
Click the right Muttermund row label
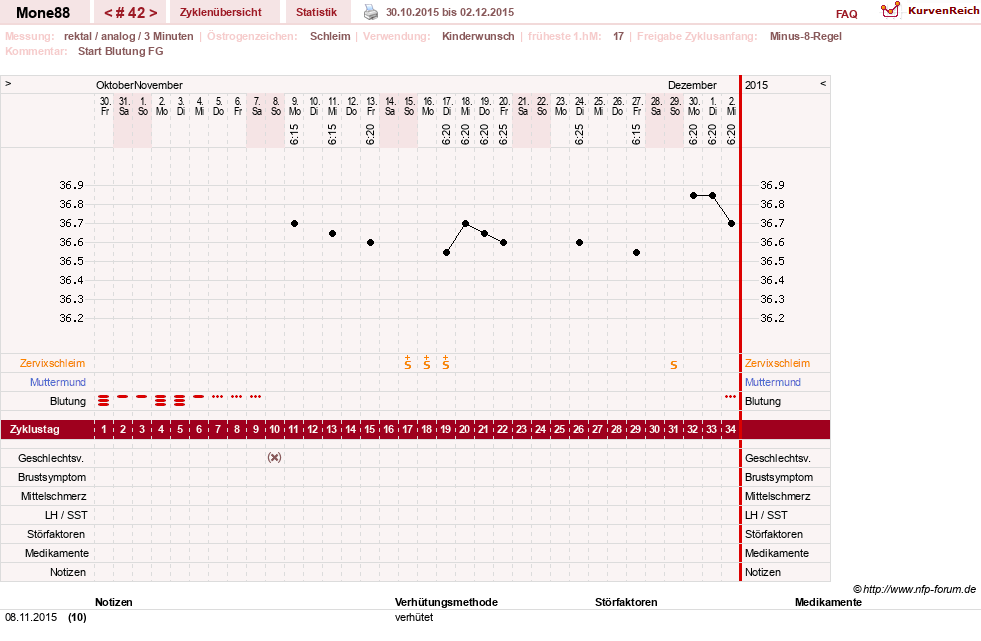point(773,382)
